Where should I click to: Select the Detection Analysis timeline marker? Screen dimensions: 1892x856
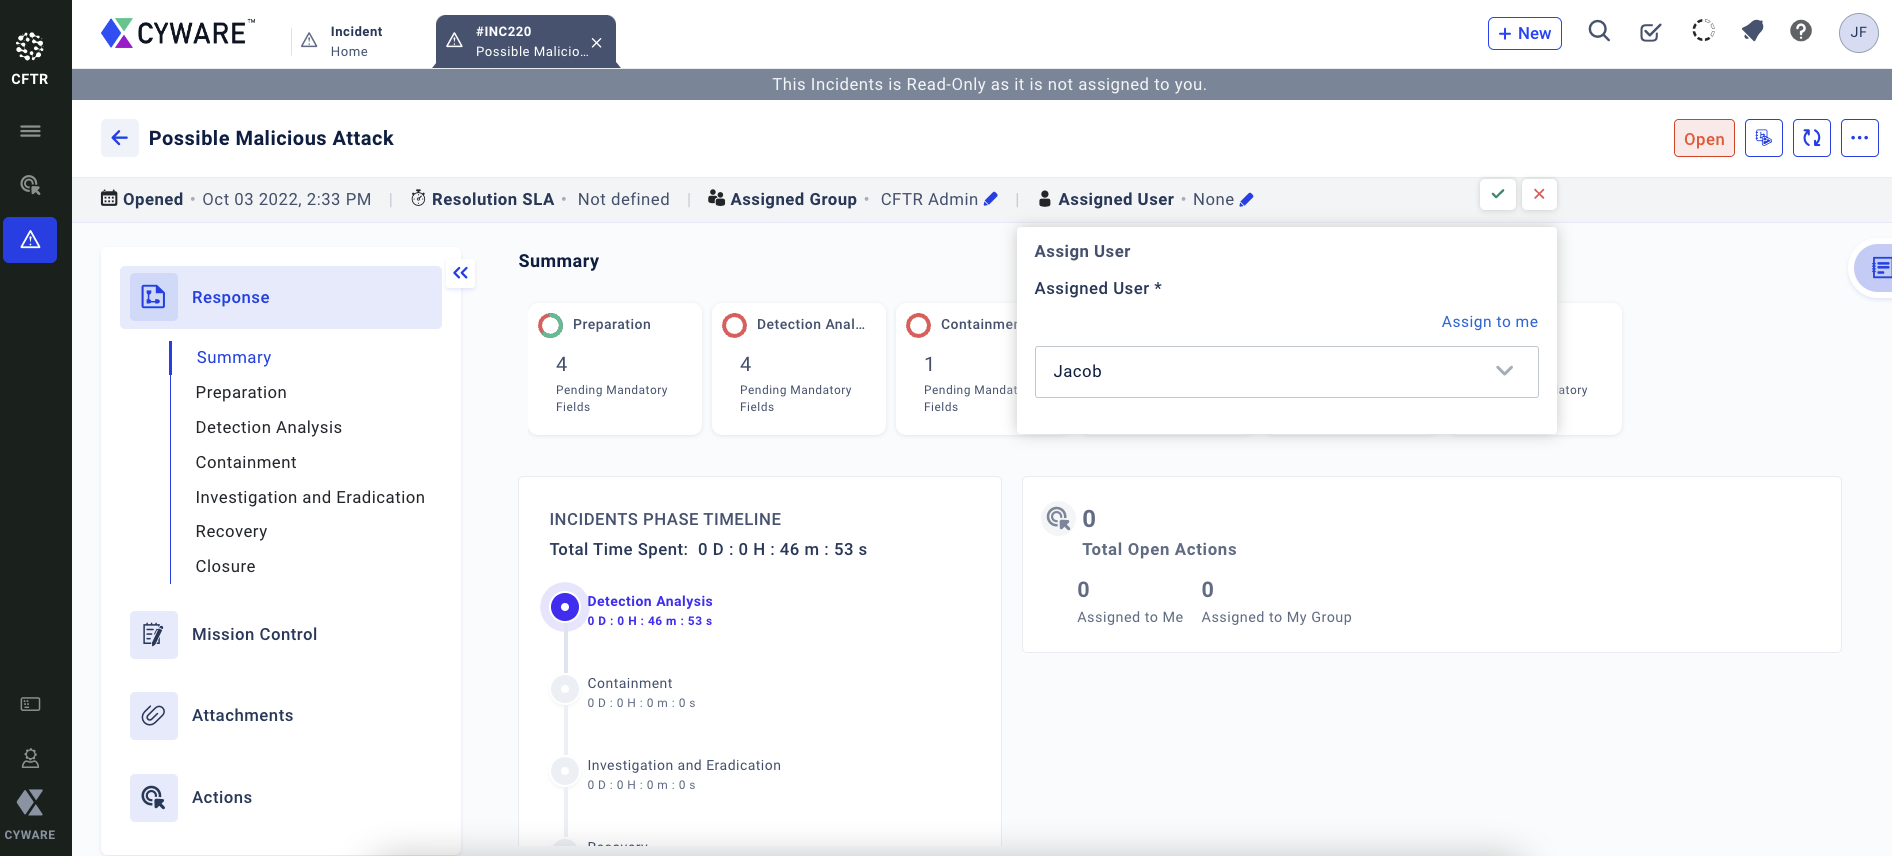tap(565, 607)
